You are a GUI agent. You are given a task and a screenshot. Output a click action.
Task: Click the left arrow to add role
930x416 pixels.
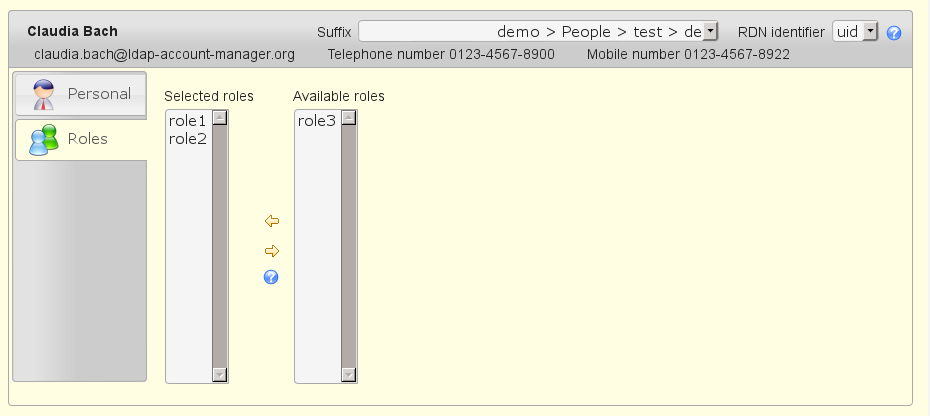[x=271, y=221]
